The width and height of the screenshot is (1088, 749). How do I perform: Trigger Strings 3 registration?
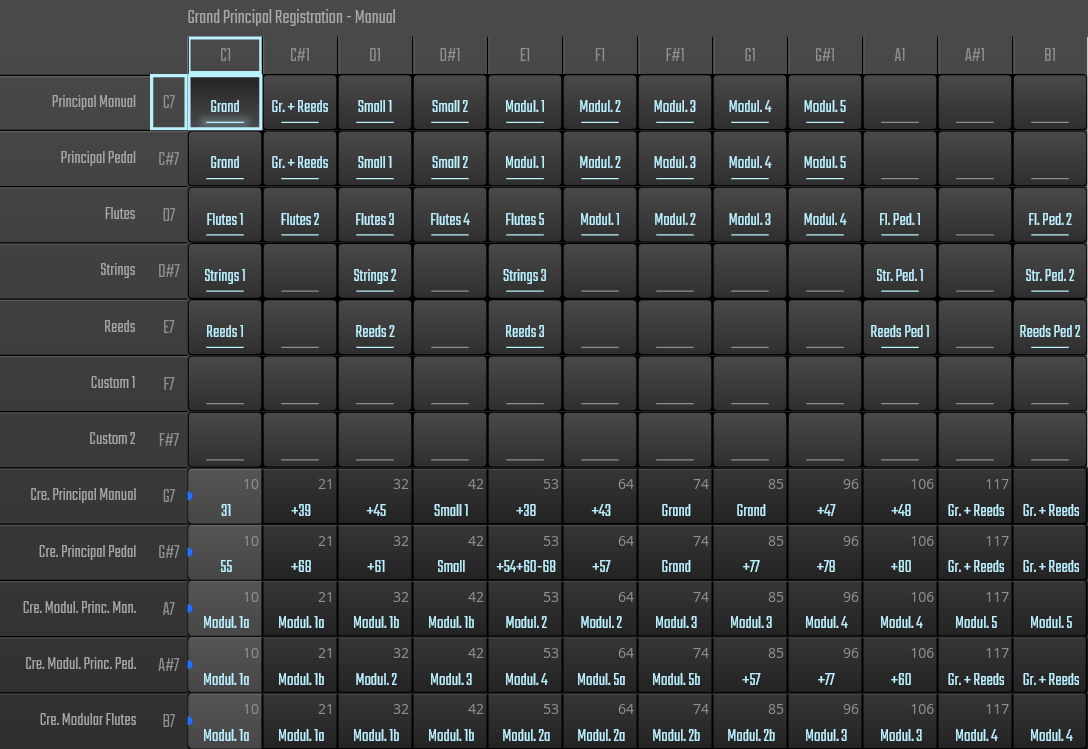[525, 271]
